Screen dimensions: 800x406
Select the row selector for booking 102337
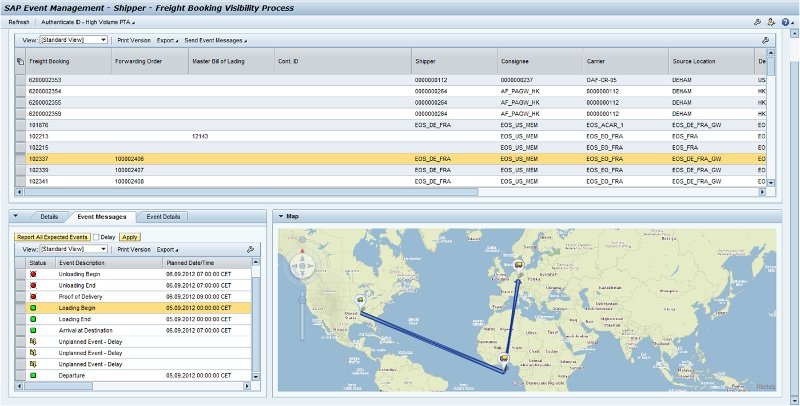coord(20,159)
